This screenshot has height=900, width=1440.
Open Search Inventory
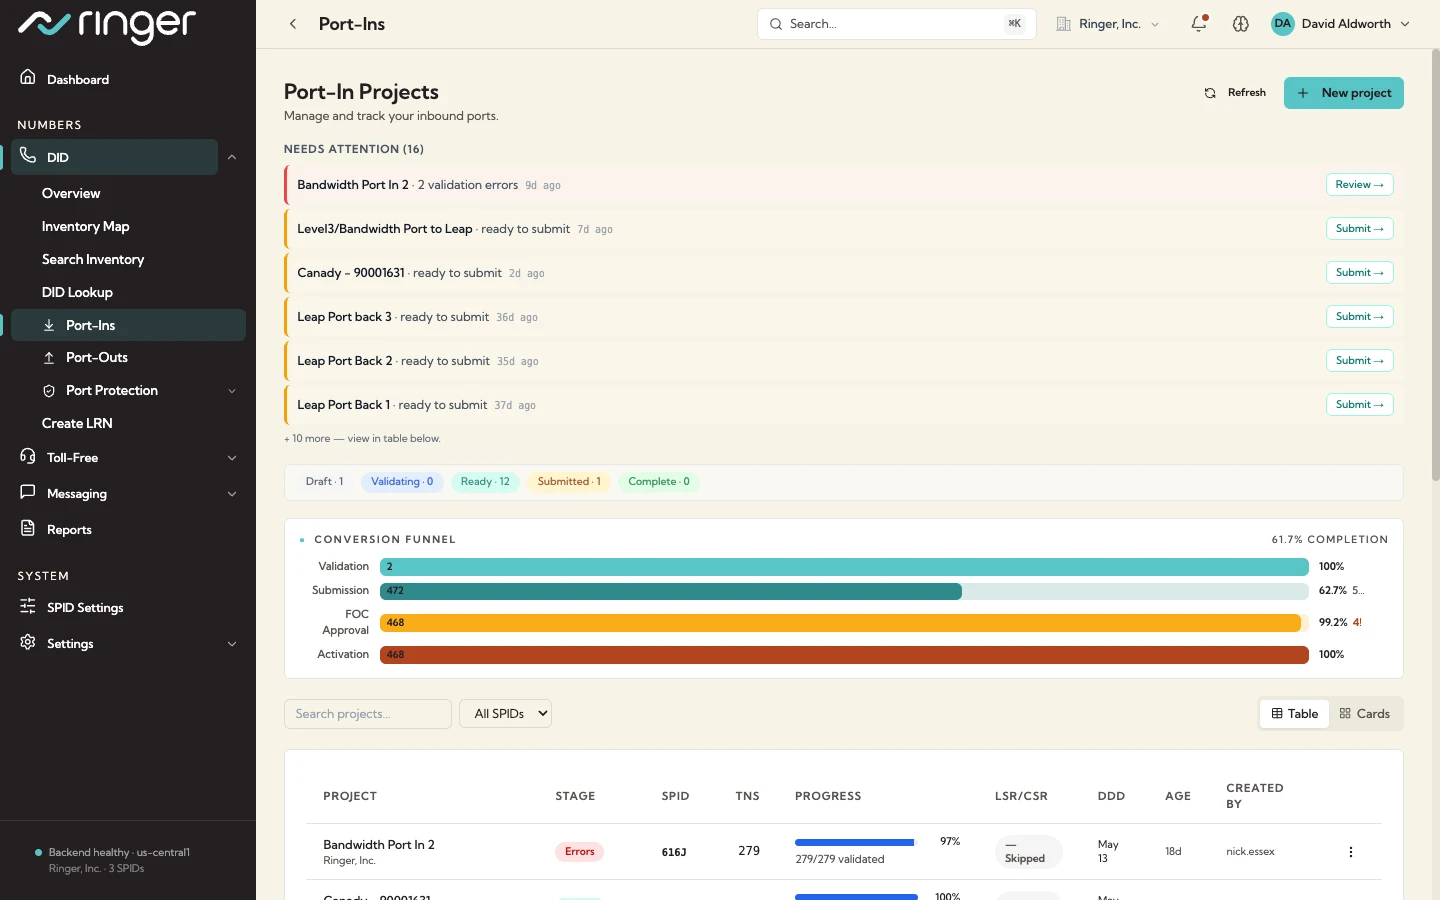pyautogui.click(x=93, y=259)
